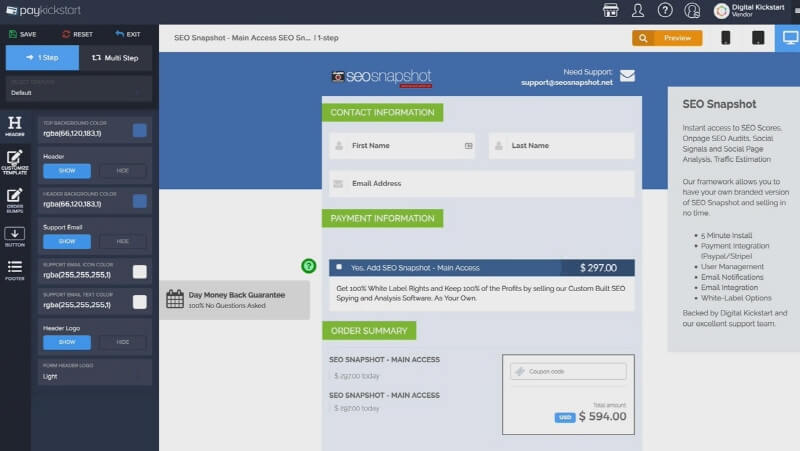This screenshot has height=451, width=800.
Task: Open the support agent headset icon
Action: (692, 10)
